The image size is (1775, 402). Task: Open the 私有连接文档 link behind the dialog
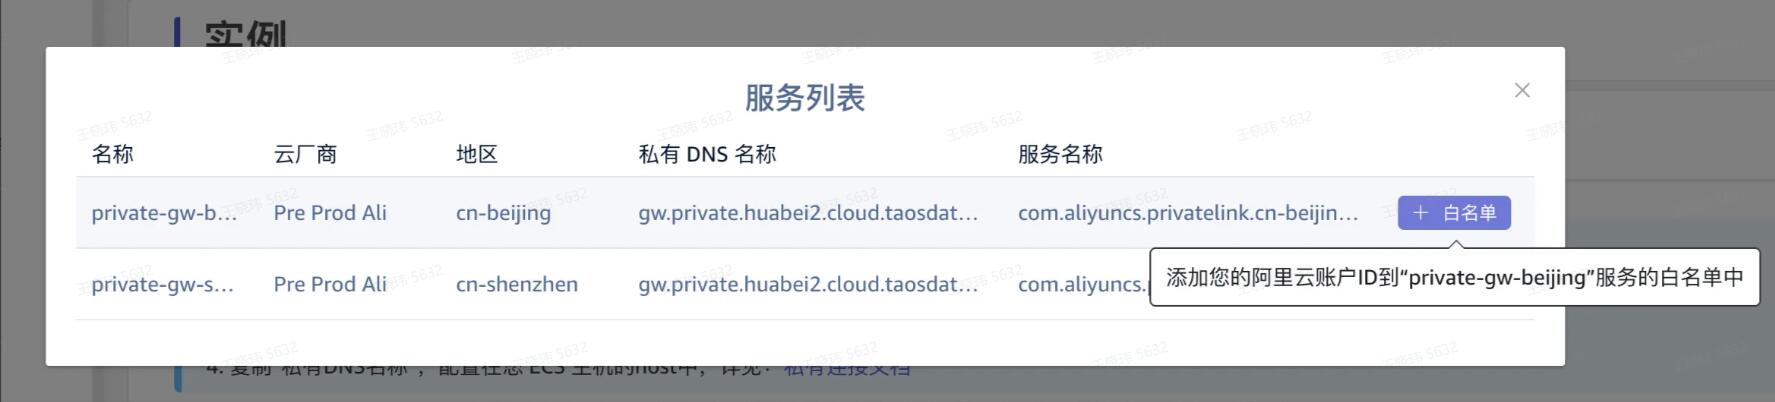pos(847,367)
